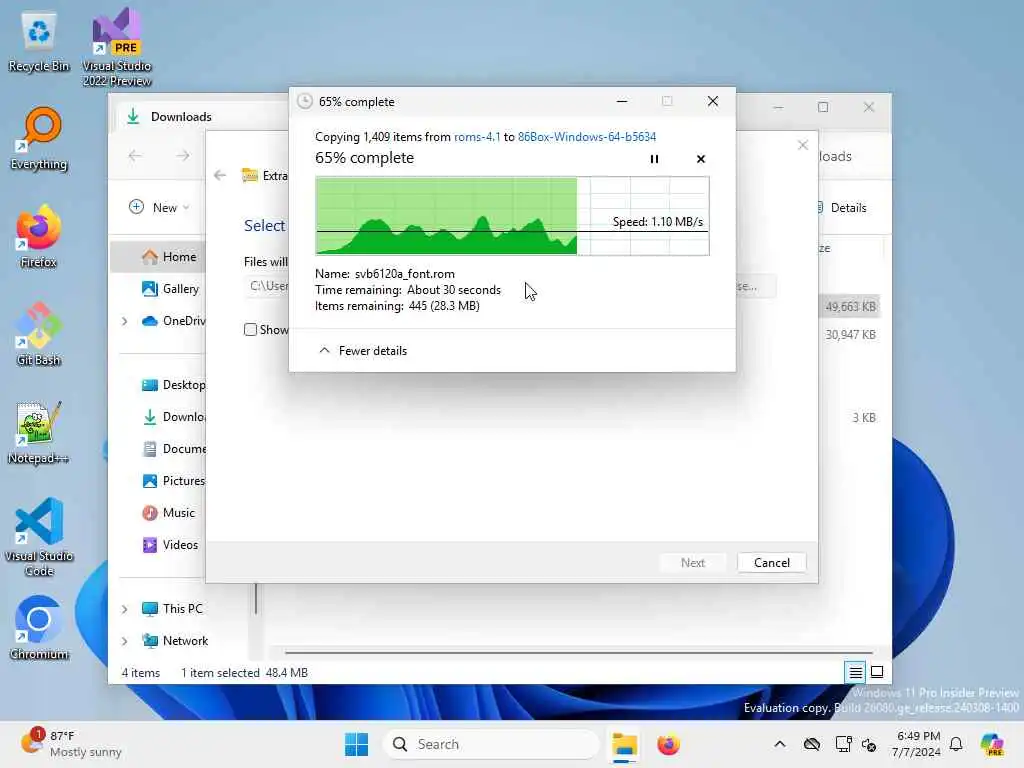Image resolution: width=1024 pixels, height=768 pixels.
Task: Toggle the Show extracted files checkbox
Action: coord(251,330)
